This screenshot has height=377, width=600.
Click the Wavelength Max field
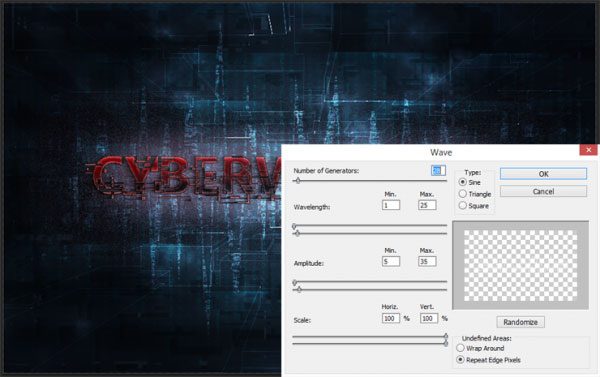427,205
